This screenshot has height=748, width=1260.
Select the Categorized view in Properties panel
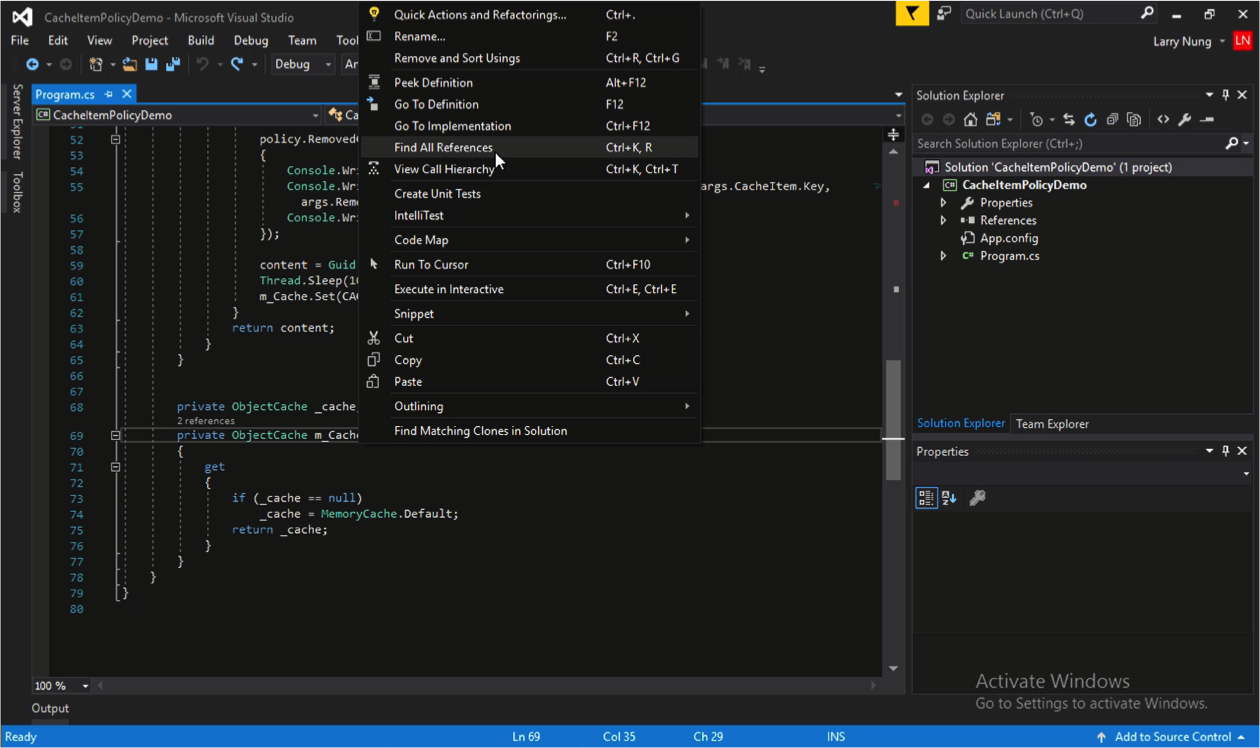coord(927,498)
